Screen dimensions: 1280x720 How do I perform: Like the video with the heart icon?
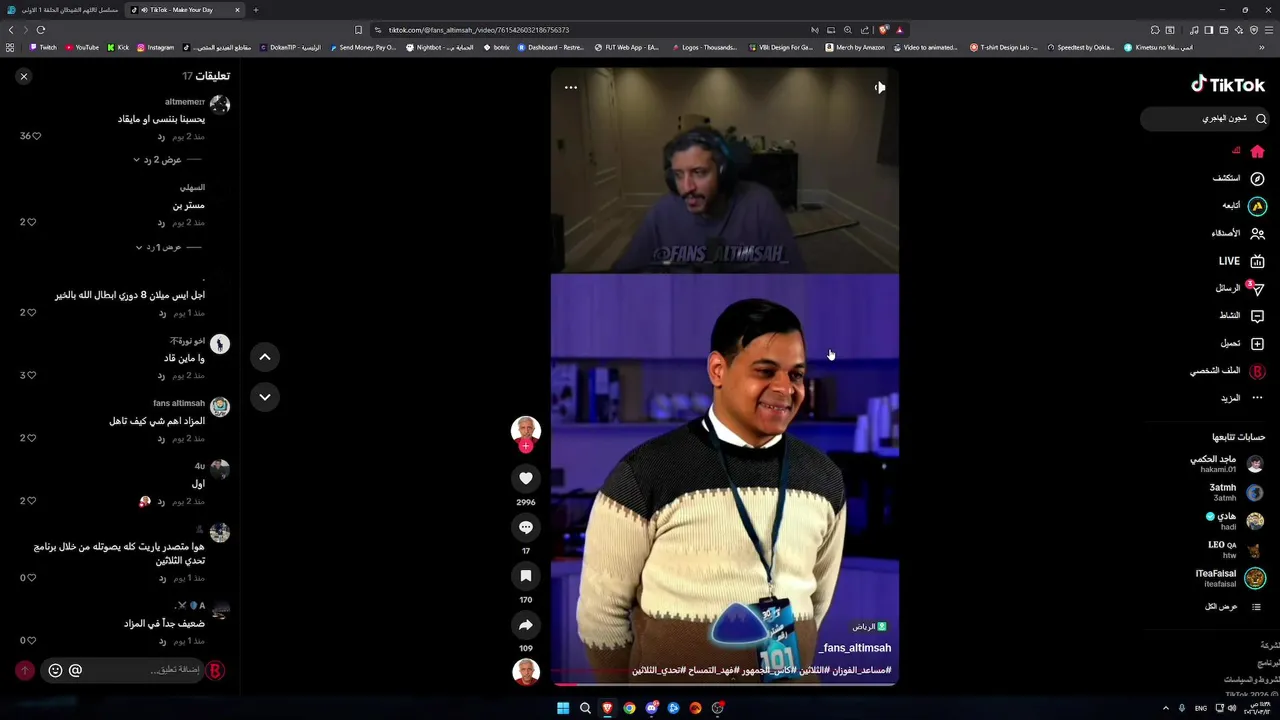(x=526, y=478)
